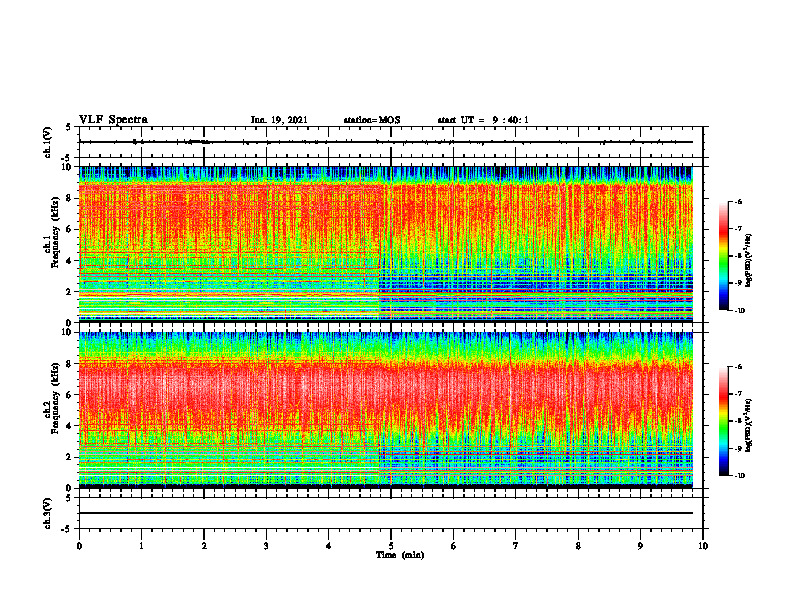Click the "5" tick on ch.1(V) axis

pos(70,127)
